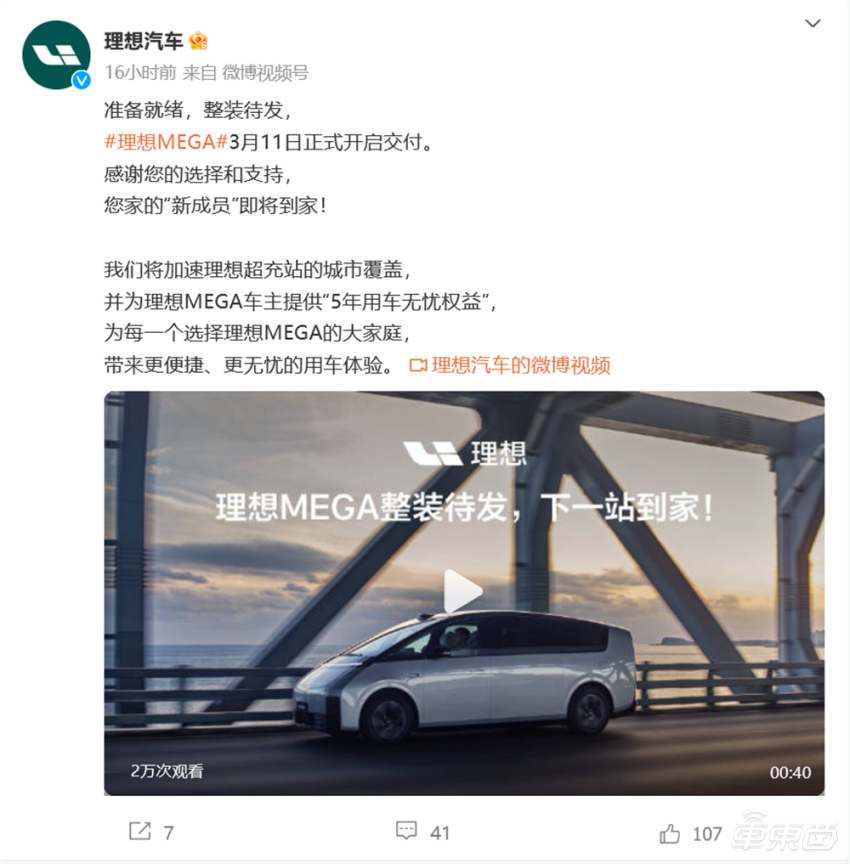Open the Li Auto profile avatar

pyautogui.click(x=56, y=55)
